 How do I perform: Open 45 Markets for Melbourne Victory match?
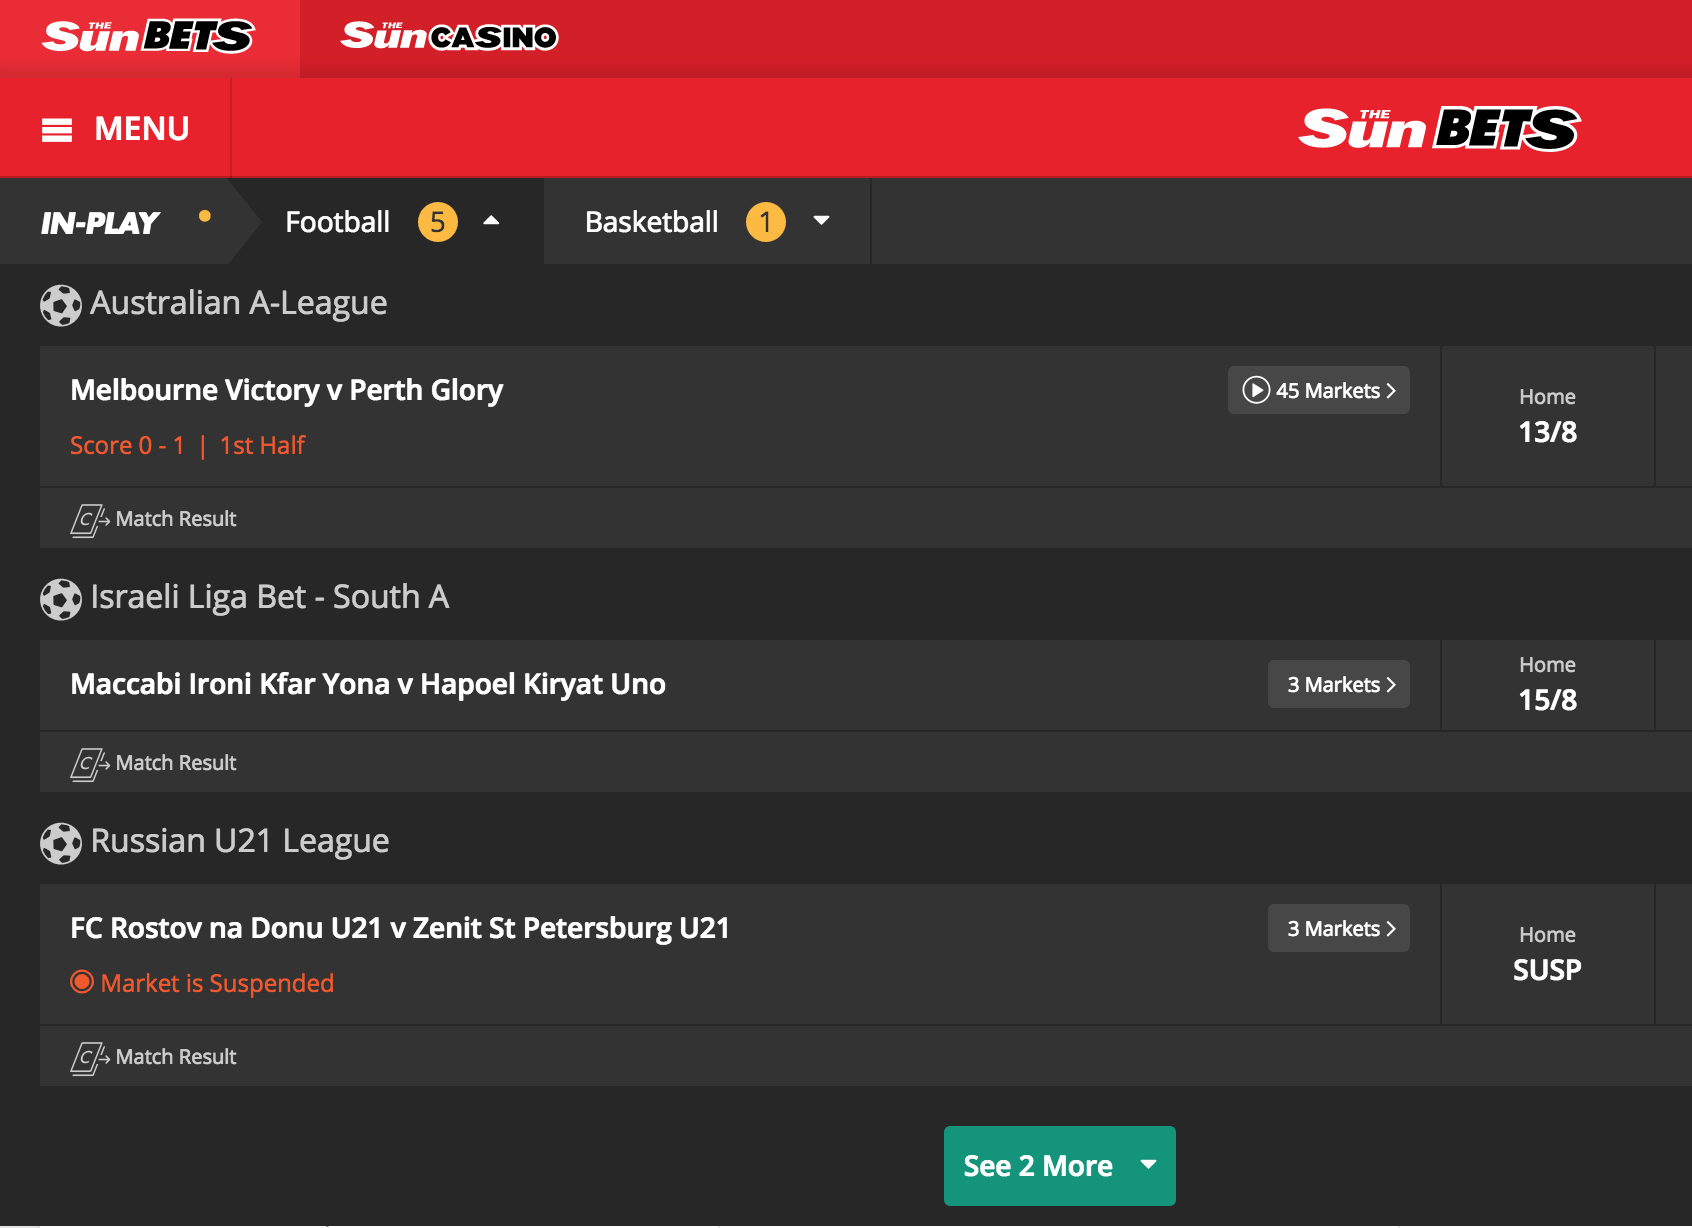(x=1318, y=390)
